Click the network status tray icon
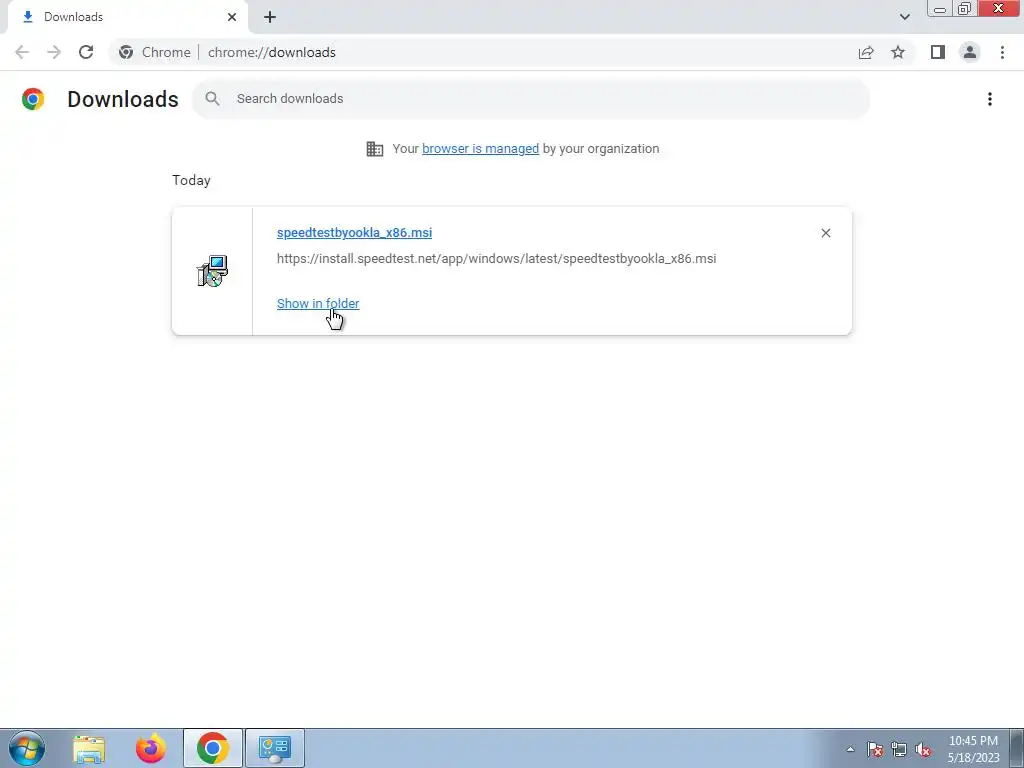The width and height of the screenshot is (1024, 768). point(899,749)
